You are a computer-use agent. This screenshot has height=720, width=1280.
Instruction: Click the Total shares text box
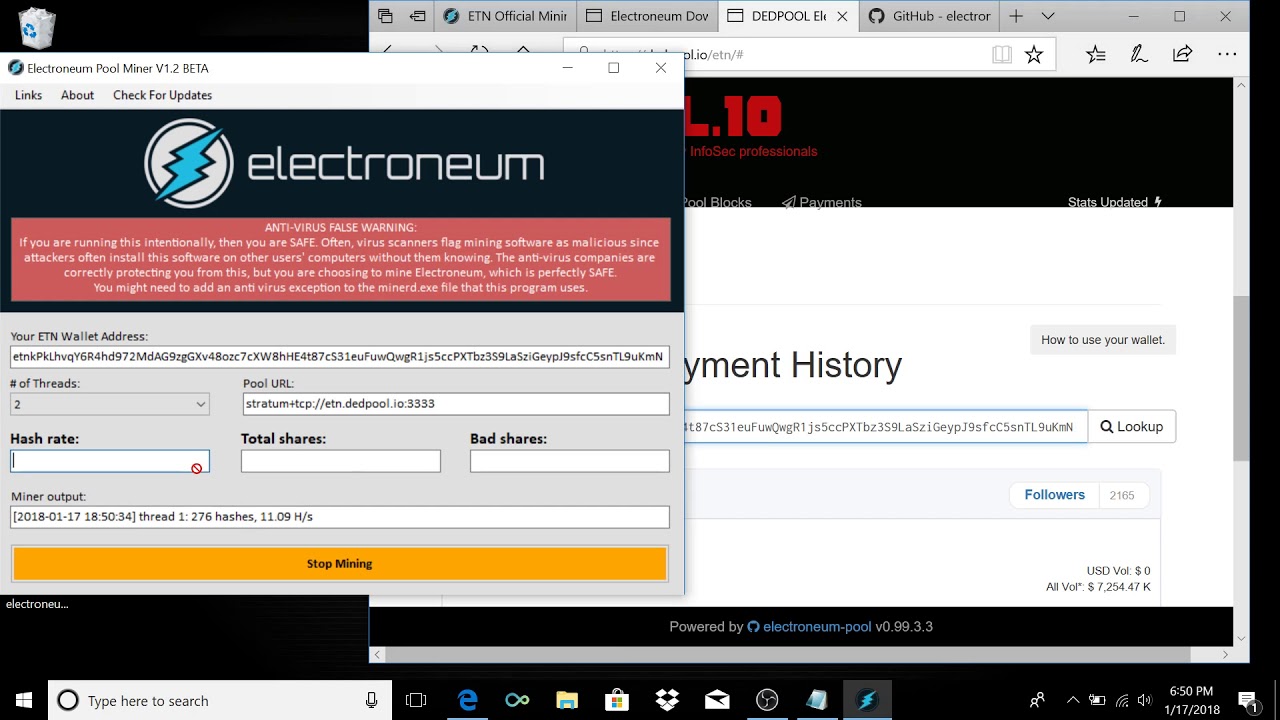340,461
